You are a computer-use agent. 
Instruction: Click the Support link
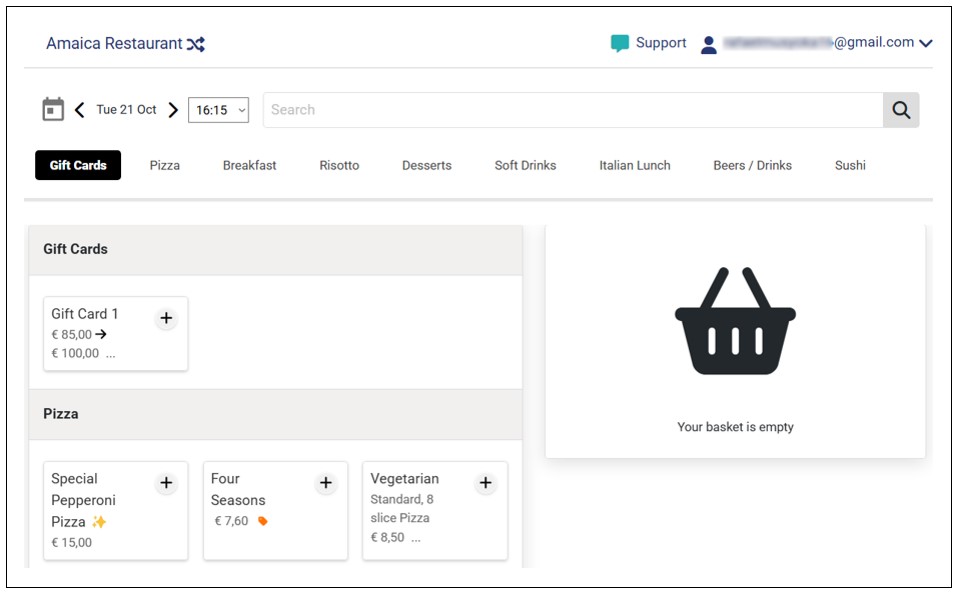point(661,43)
